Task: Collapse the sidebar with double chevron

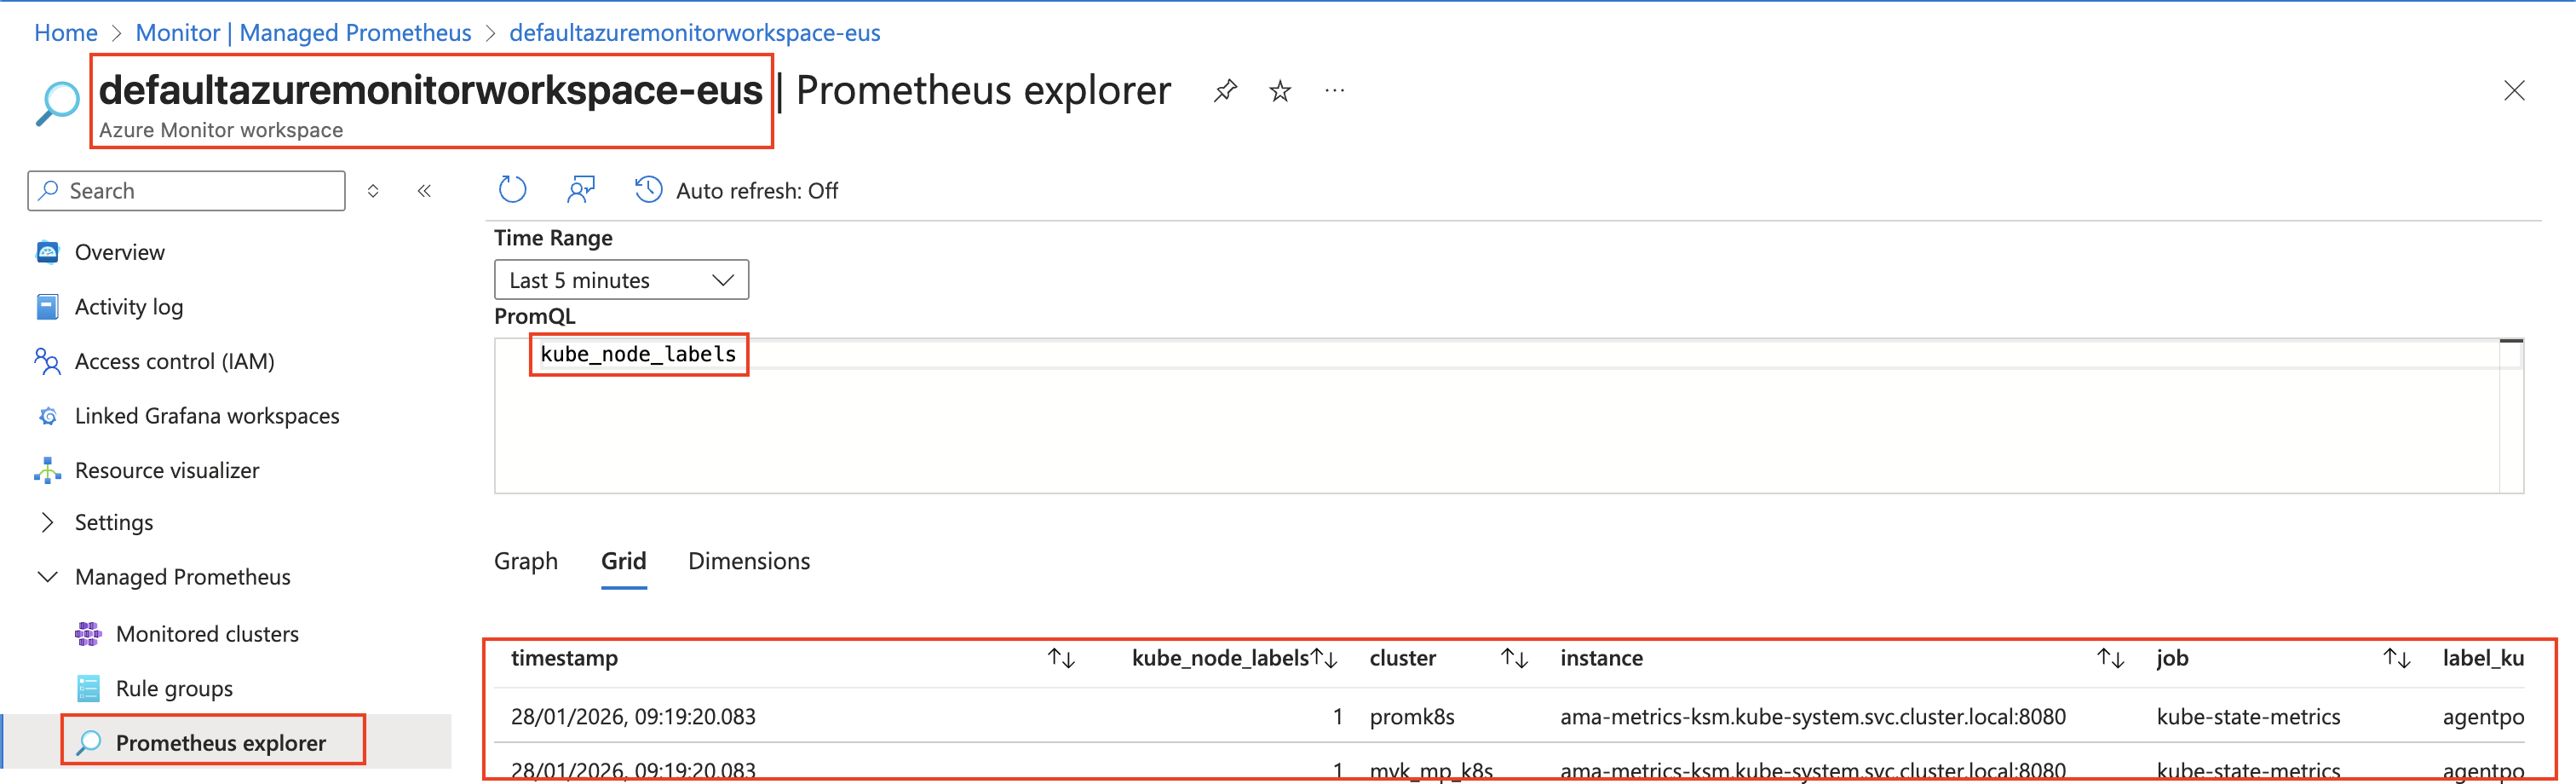Action: tap(424, 191)
